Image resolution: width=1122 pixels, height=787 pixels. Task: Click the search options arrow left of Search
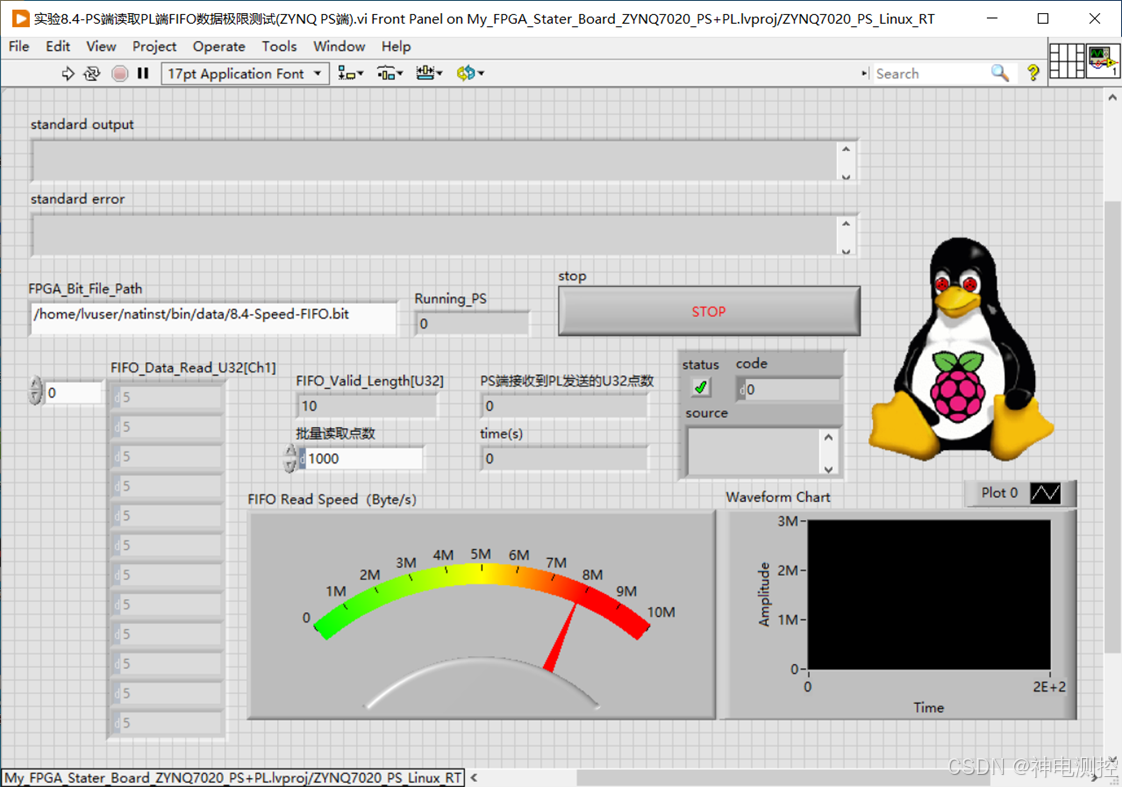864,73
